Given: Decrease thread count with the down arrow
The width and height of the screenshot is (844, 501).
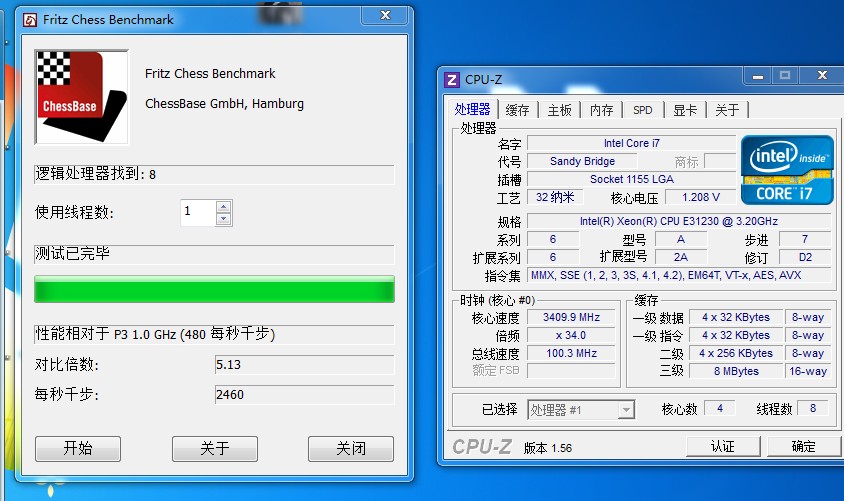Looking at the screenshot, I should coord(224,219).
